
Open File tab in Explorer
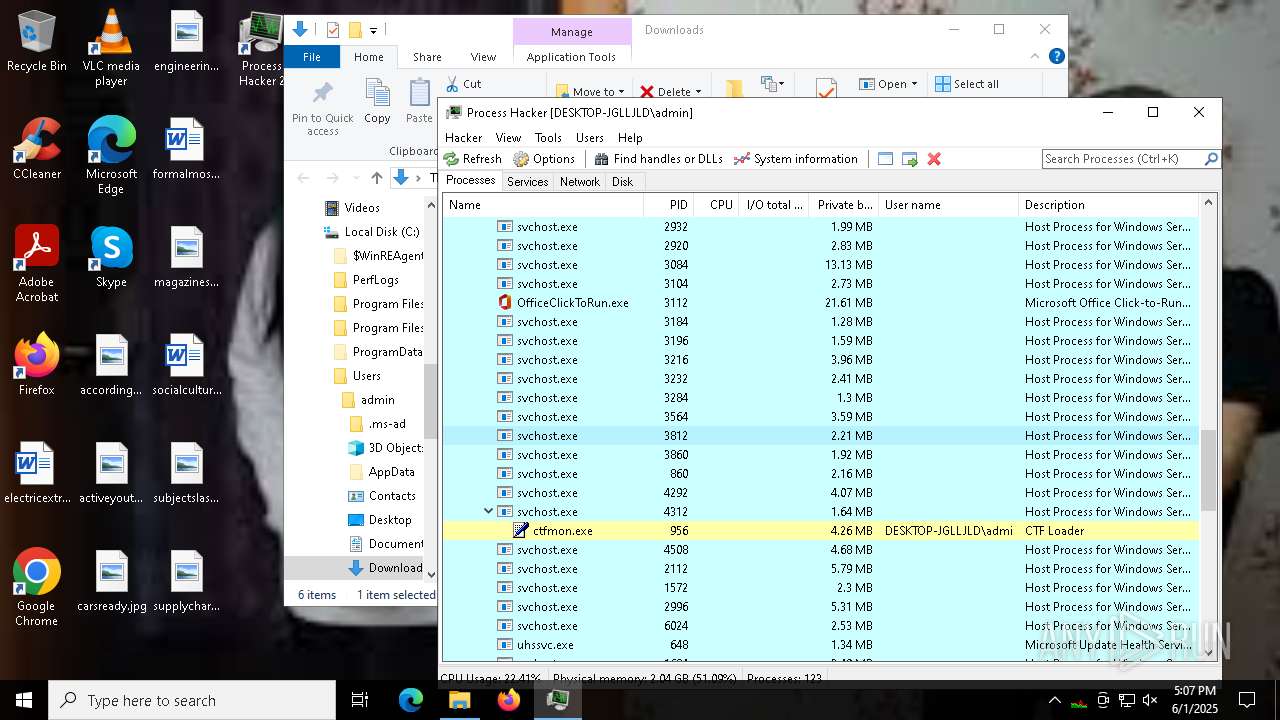click(312, 57)
